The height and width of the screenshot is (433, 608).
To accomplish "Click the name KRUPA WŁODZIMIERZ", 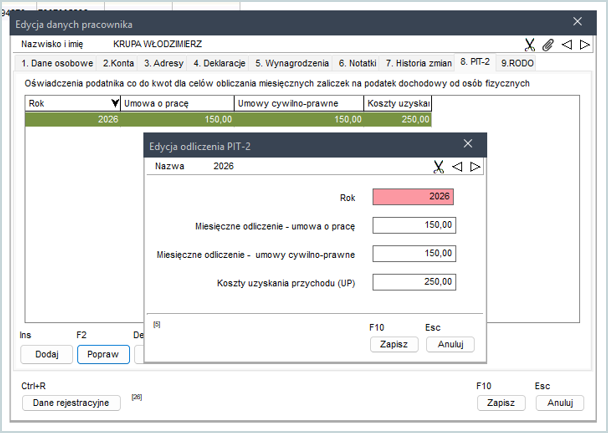I will [157, 44].
